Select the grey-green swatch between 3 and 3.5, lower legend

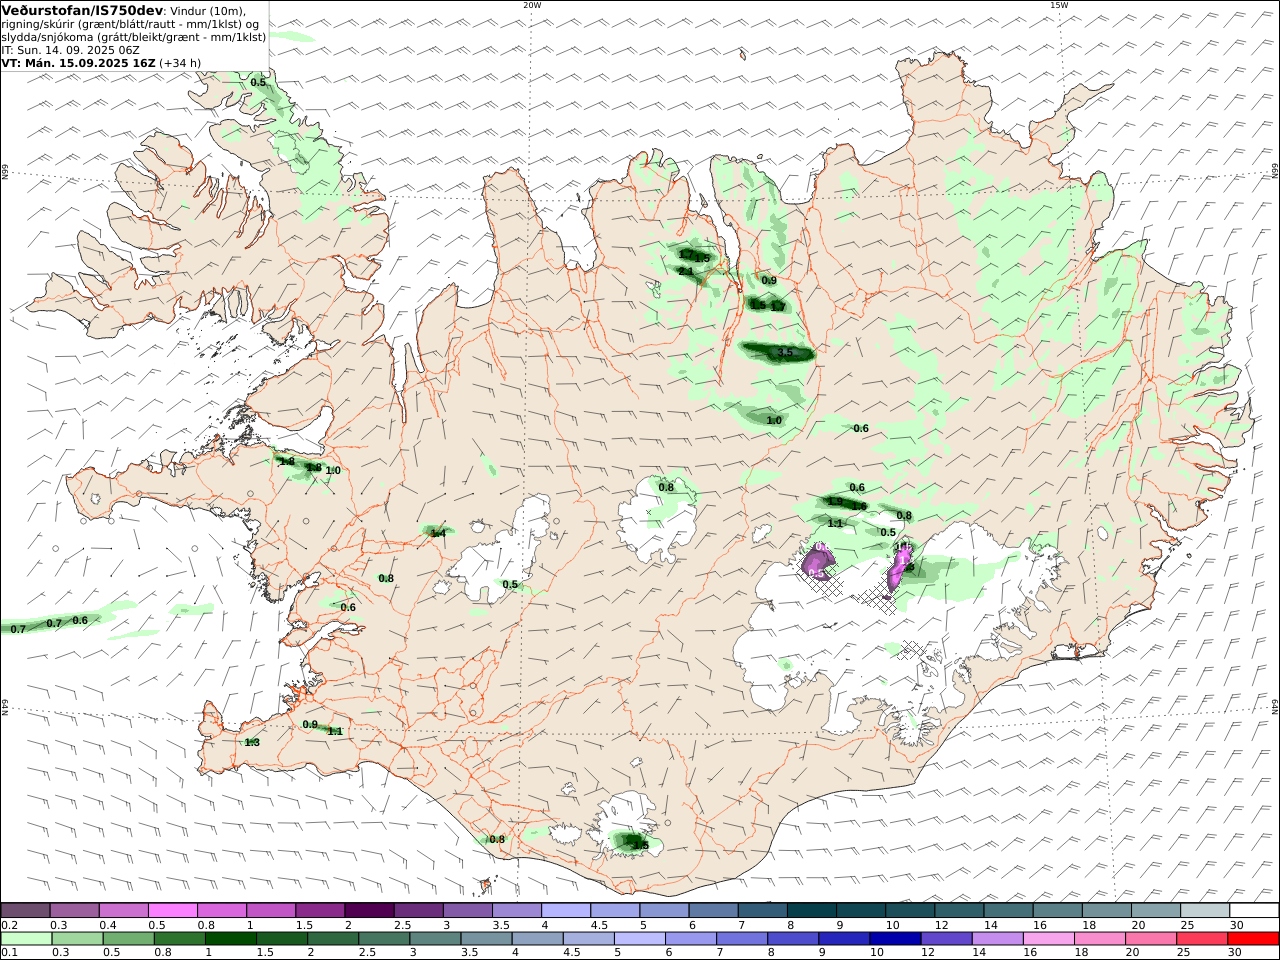pyautogui.click(x=435, y=939)
